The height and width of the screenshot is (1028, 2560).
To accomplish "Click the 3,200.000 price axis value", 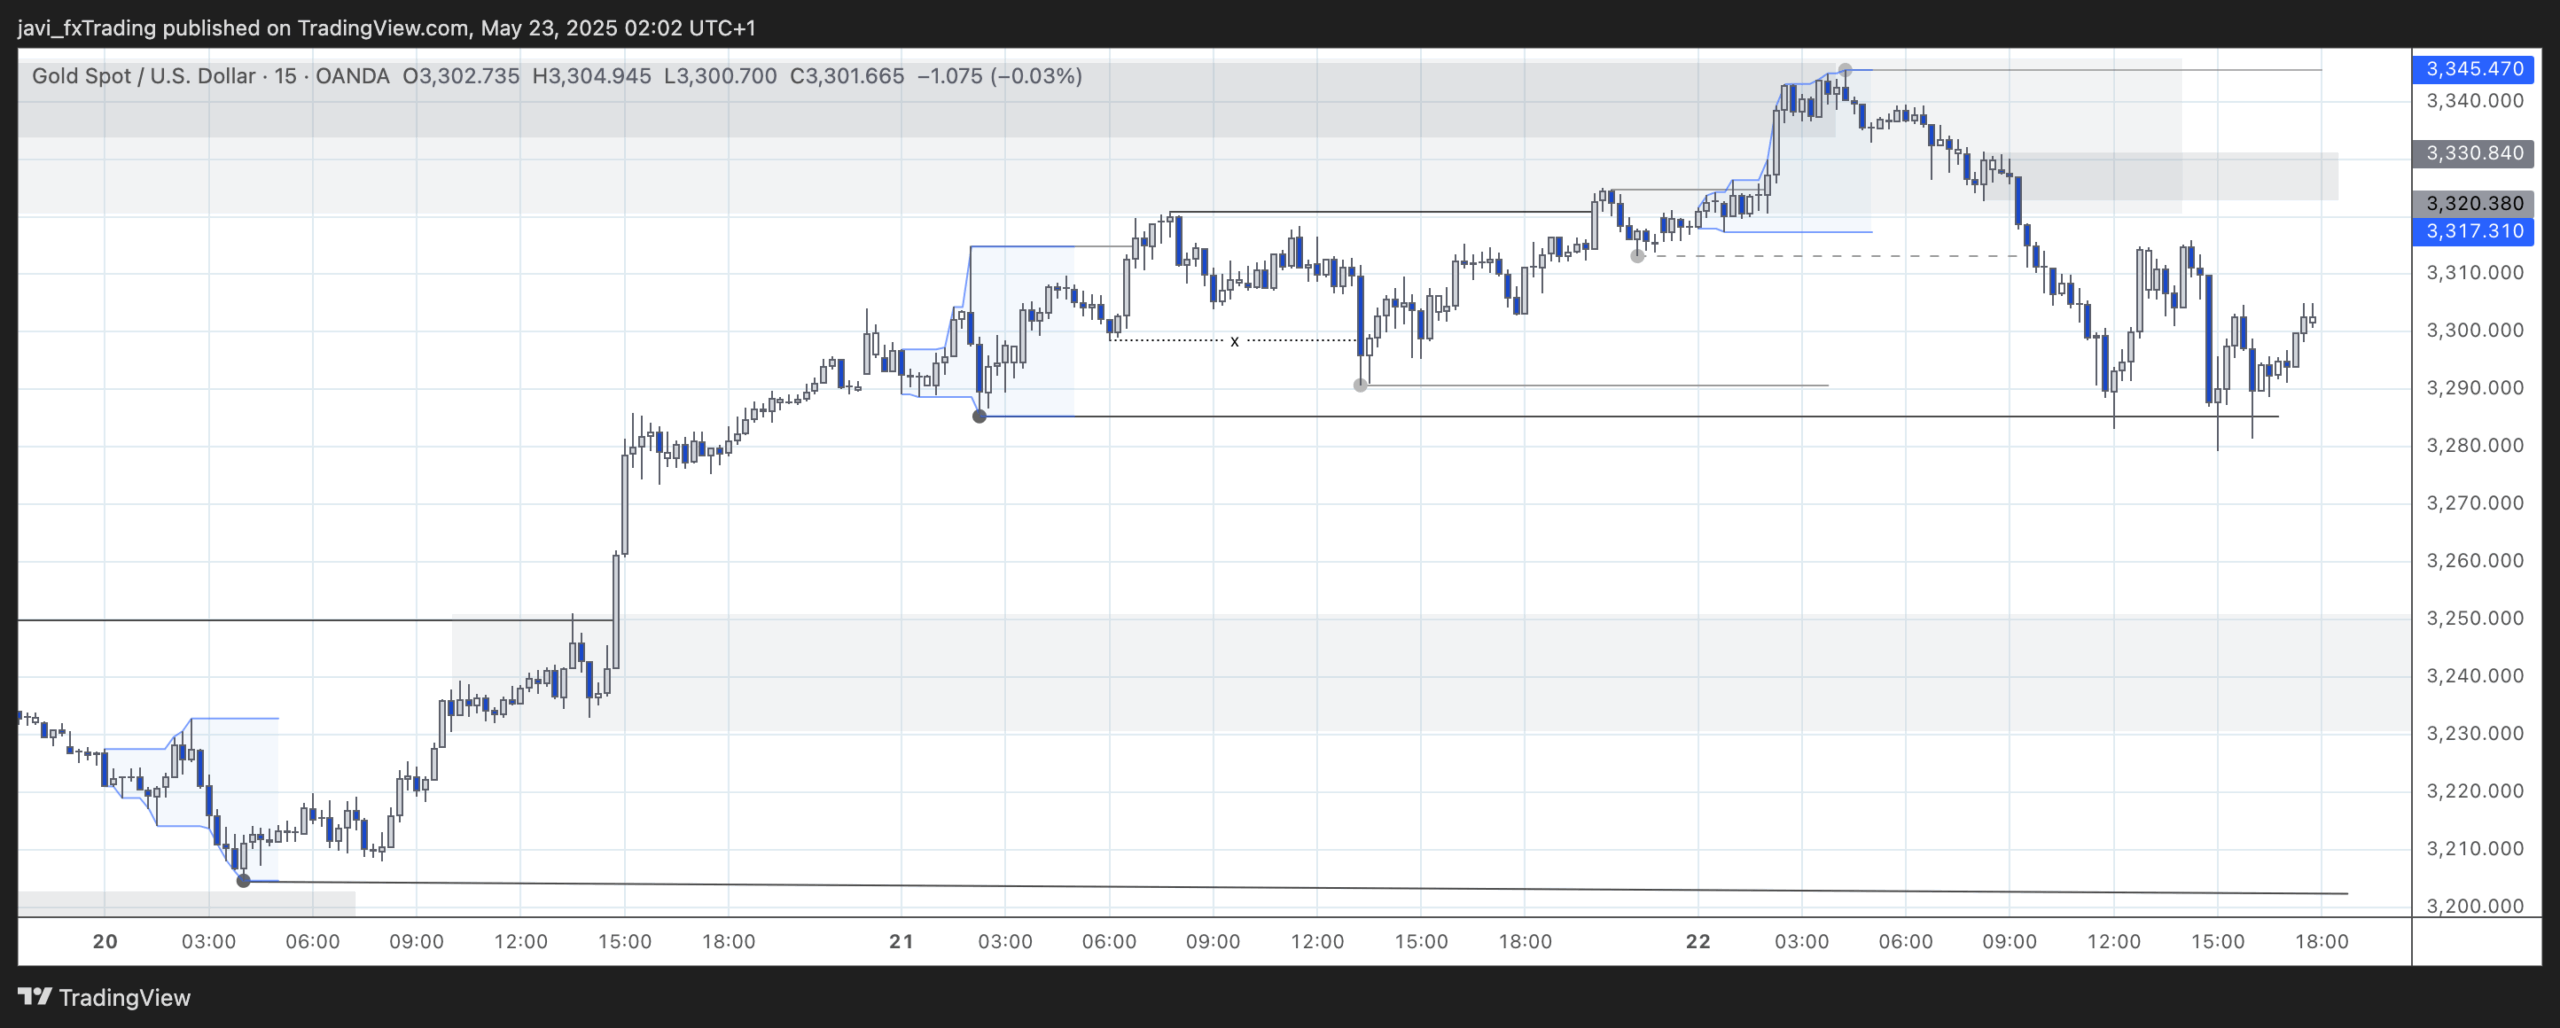I will pos(2475,906).
